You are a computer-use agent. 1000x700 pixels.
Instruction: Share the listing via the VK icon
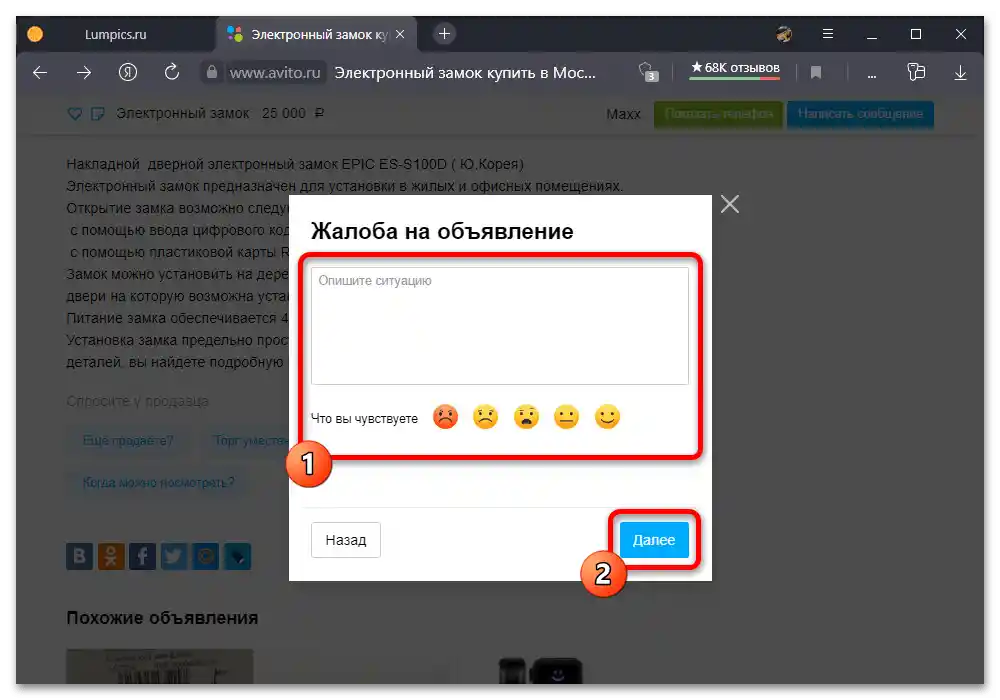79,556
